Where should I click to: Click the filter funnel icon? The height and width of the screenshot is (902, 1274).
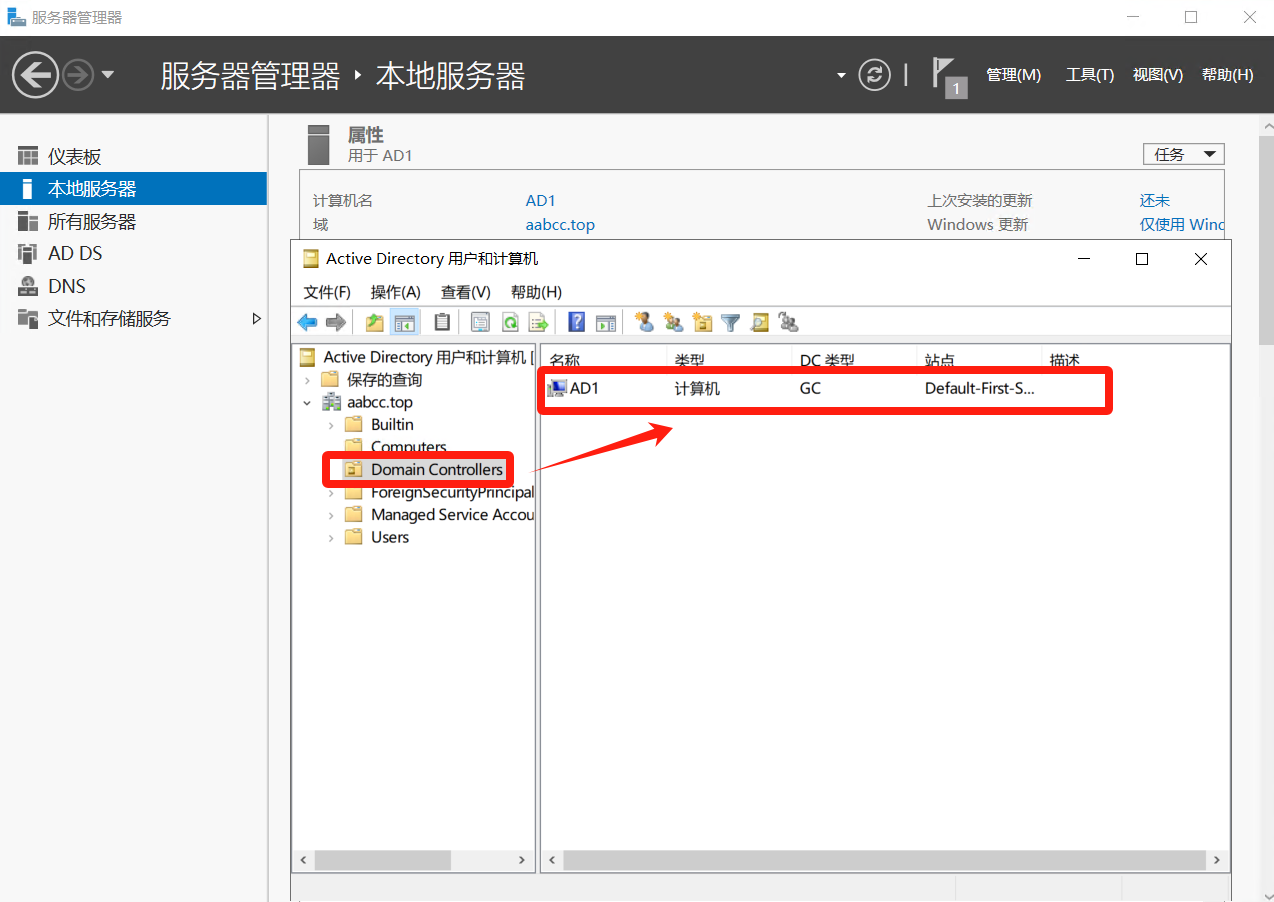click(x=731, y=322)
